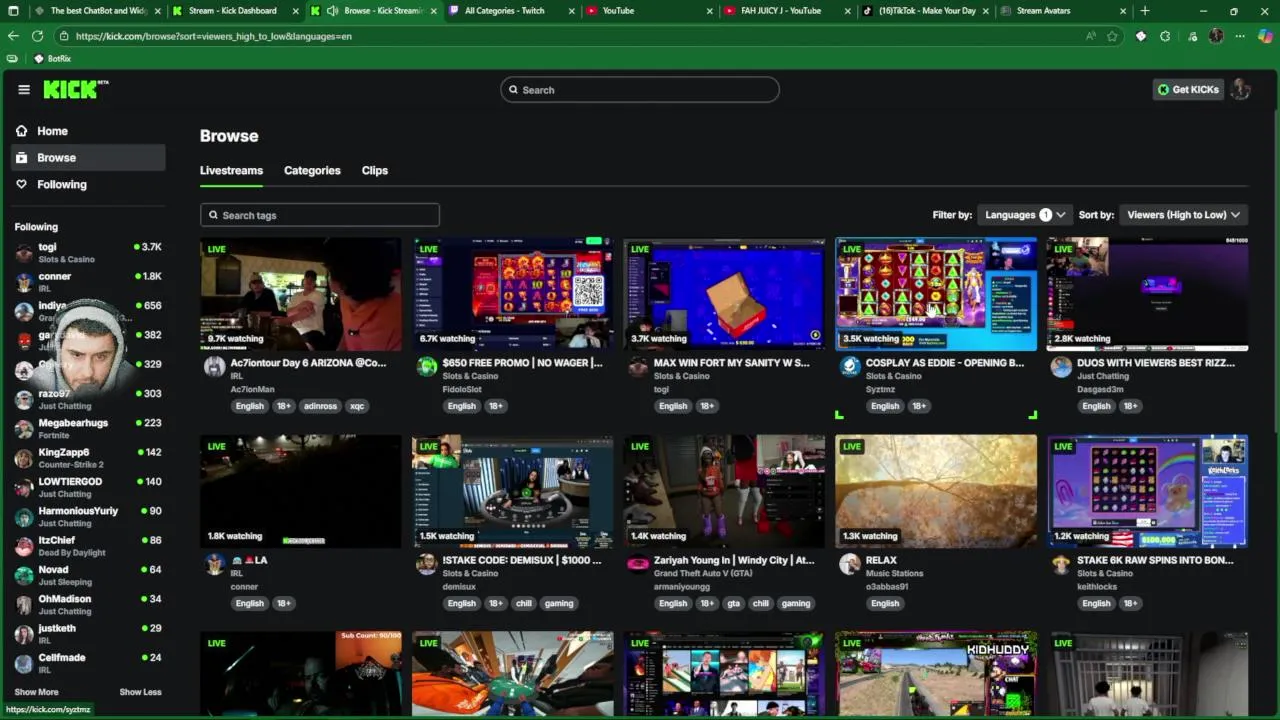Image resolution: width=1280 pixels, height=720 pixels.
Task: Expand the Languages filter dropdown
Action: 1025,214
